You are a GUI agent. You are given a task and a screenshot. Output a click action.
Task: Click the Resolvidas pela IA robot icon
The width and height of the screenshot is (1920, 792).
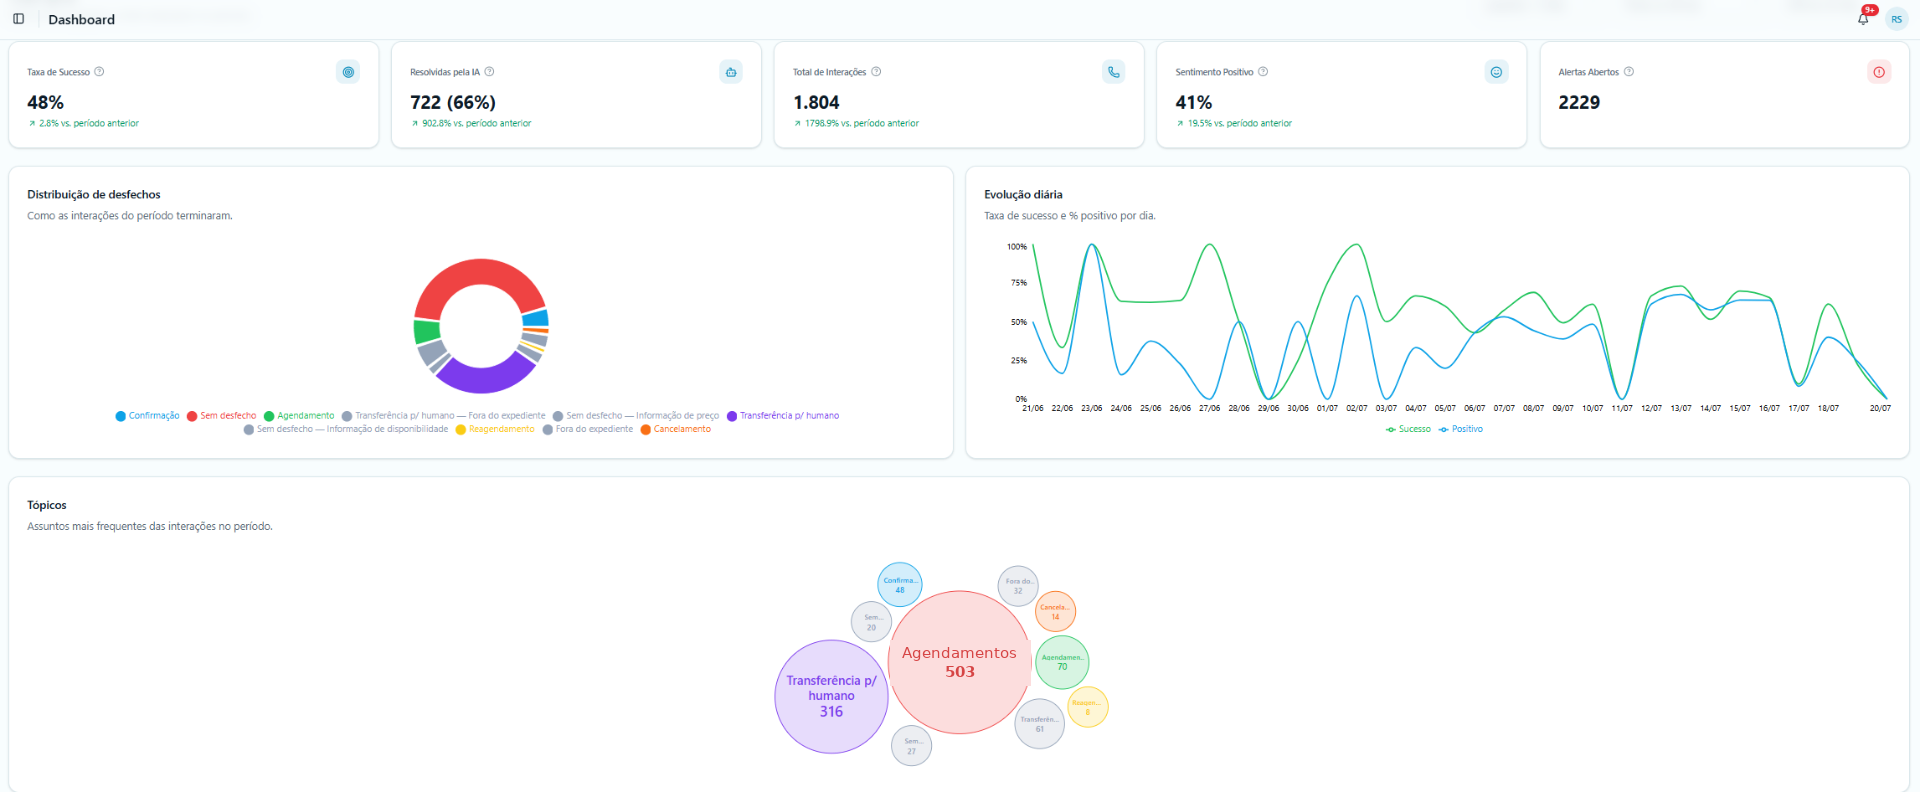point(731,72)
